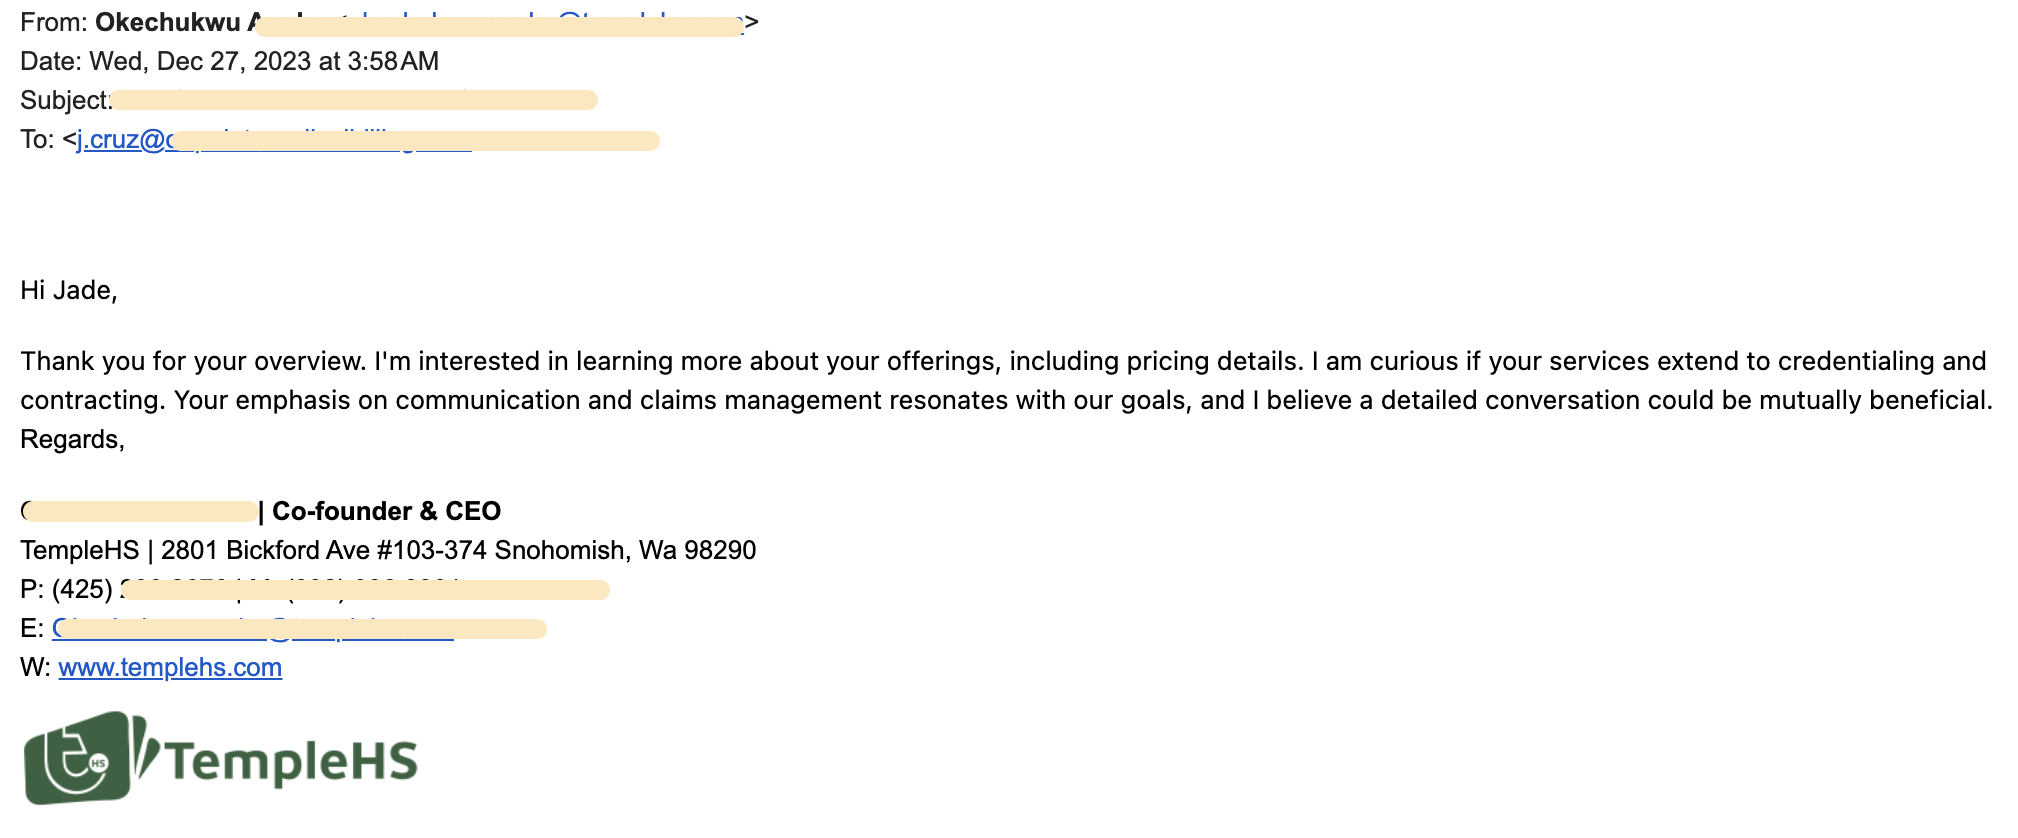Click the signature email address link
The height and width of the screenshot is (838, 2018).
pos(253,628)
